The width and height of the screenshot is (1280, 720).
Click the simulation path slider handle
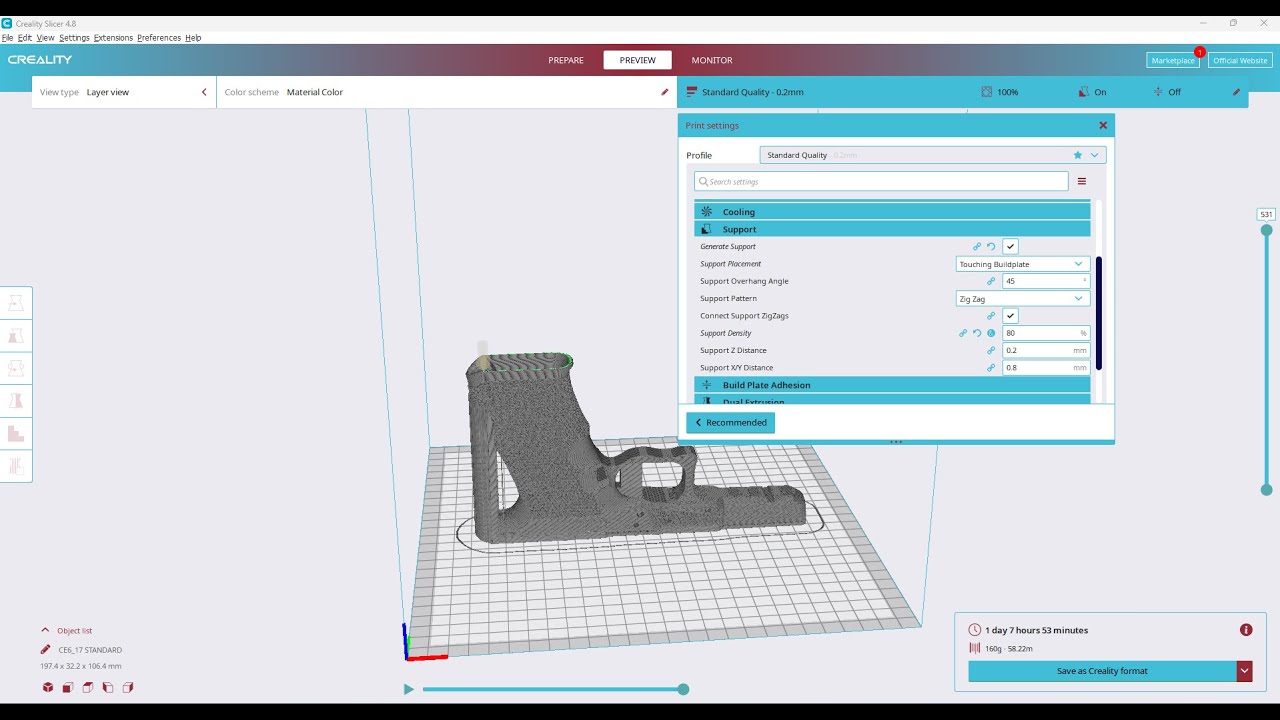[x=683, y=689]
